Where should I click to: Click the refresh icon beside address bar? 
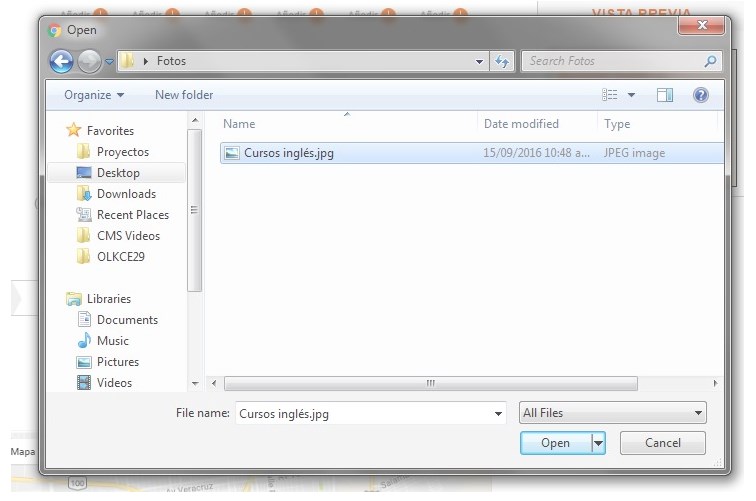click(x=503, y=61)
